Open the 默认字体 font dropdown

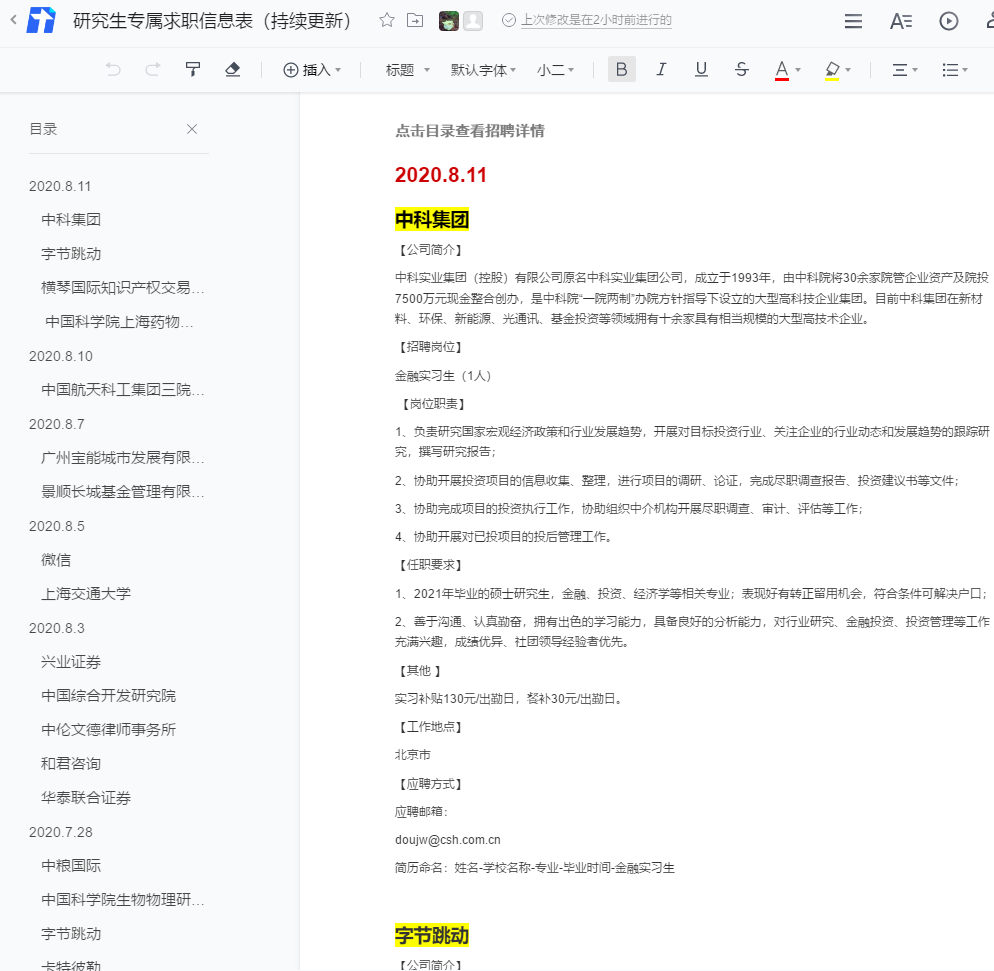click(484, 70)
